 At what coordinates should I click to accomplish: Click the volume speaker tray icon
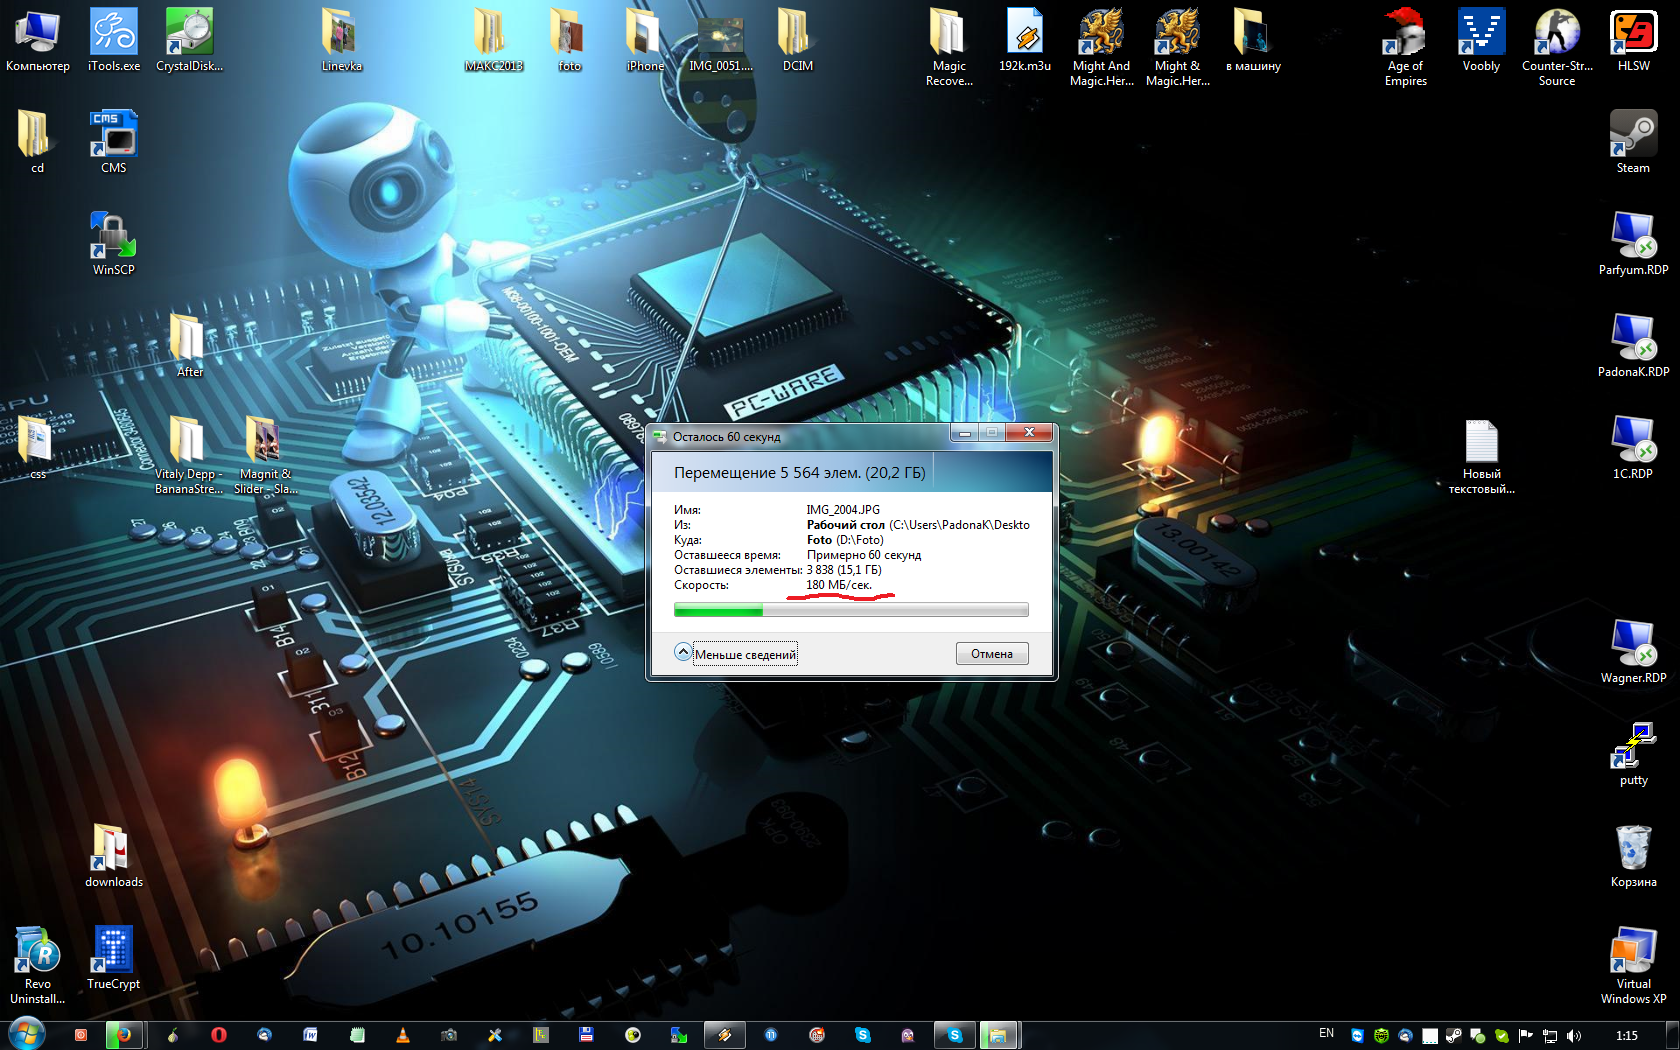point(1574,1036)
